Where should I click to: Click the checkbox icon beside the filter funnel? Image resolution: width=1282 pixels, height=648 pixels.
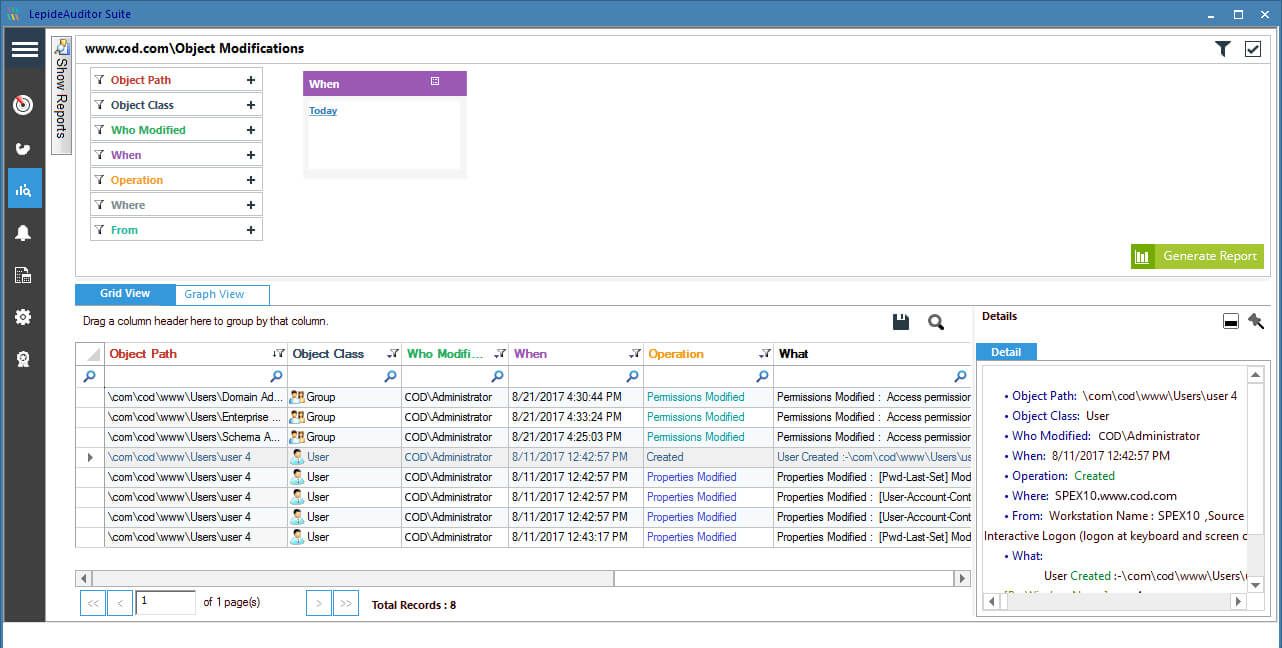point(1253,47)
